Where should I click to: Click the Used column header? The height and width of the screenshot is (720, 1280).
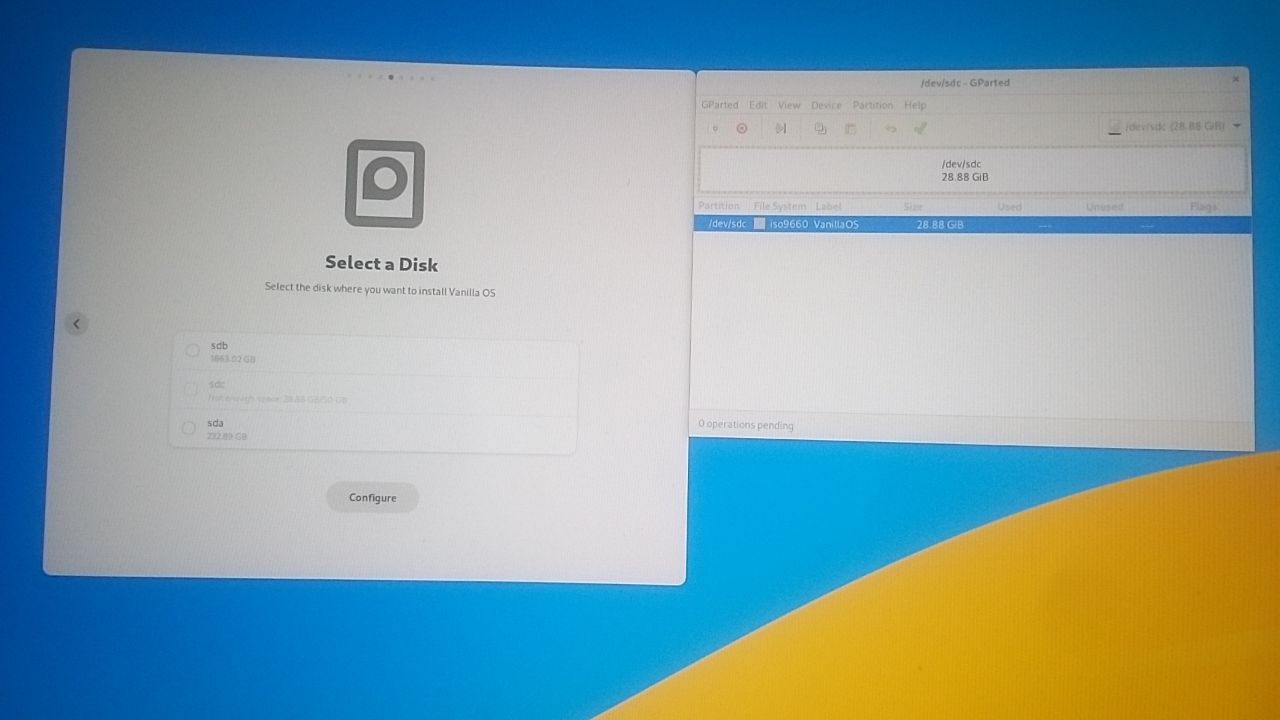1009,207
